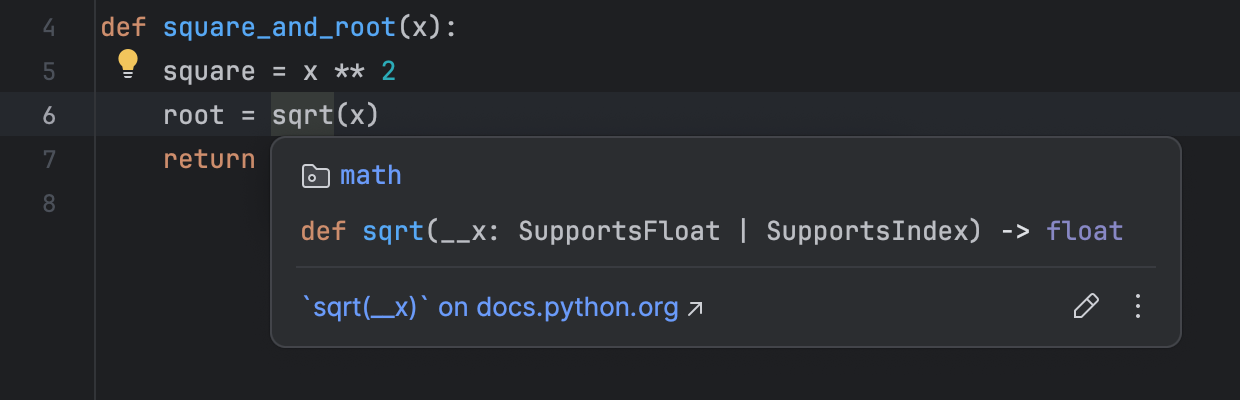This screenshot has height=400, width=1240.
Task: Click line number 7 in the gutter
Action: (50, 159)
